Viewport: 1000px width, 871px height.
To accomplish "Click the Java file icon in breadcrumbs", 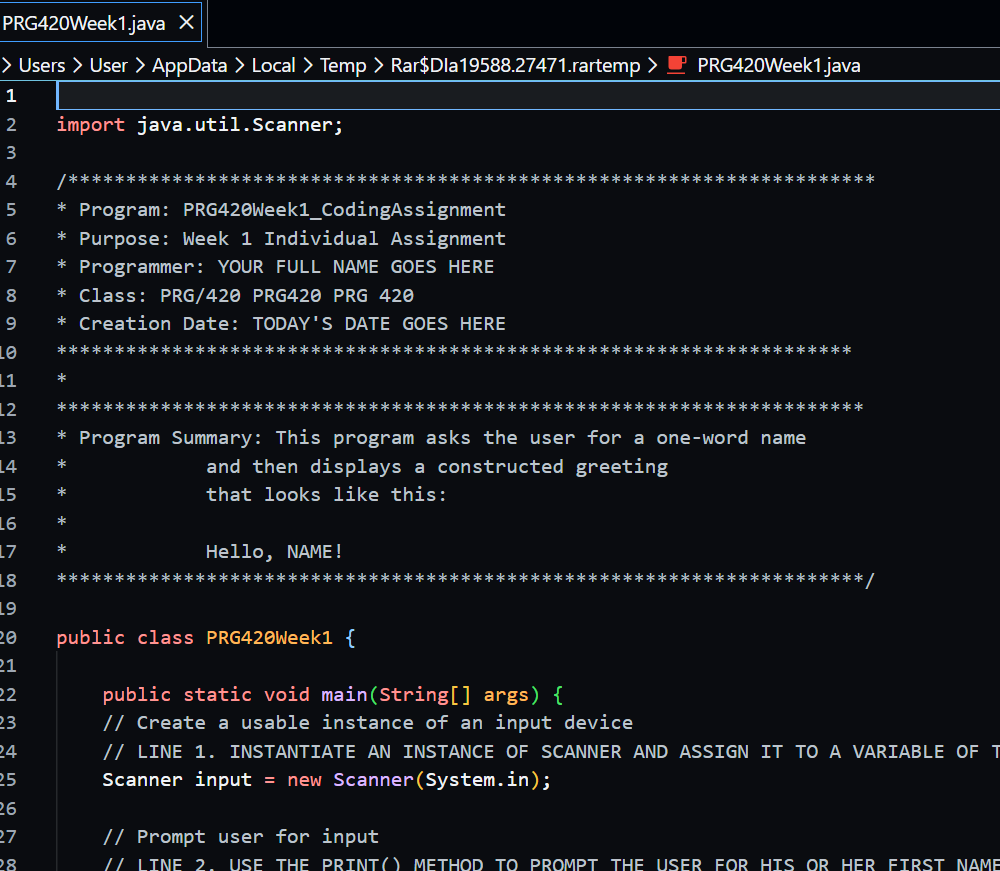I will [677, 65].
